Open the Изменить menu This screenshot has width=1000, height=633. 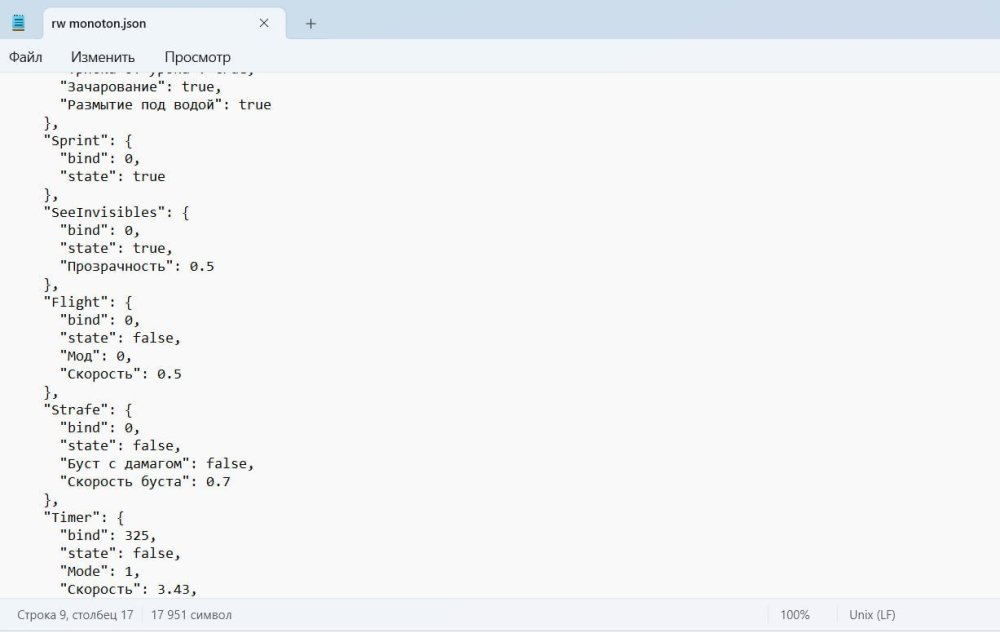(103, 57)
